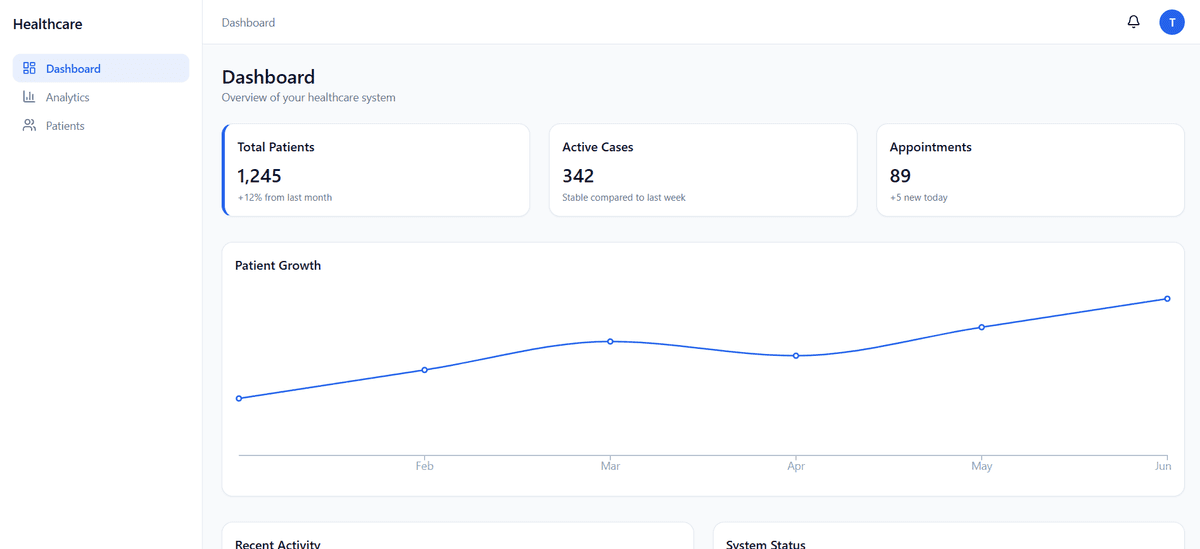Select the Active Cases card

click(x=702, y=170)
